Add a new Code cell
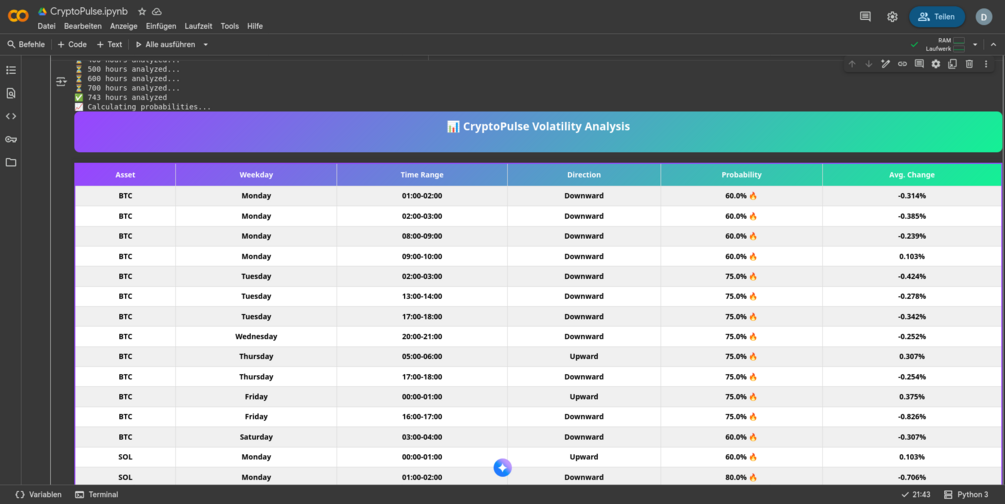Screen dimensions: 1005x504 pos(72,44)
